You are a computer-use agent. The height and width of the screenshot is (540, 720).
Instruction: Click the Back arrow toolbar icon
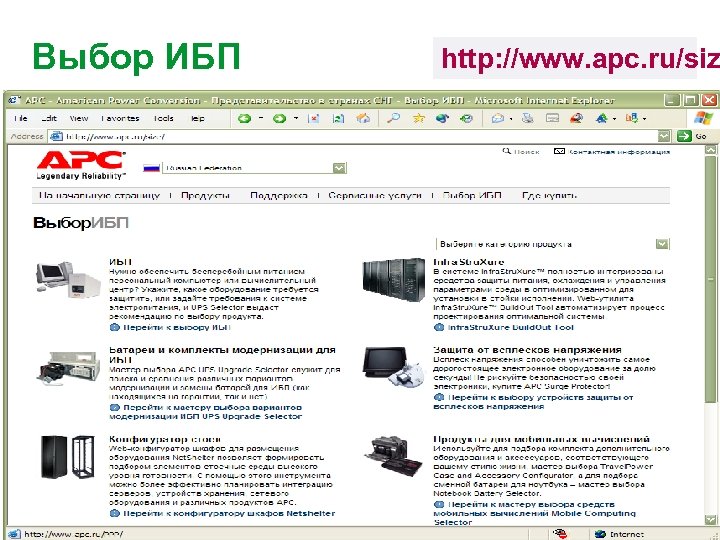(x=244, y=118)
